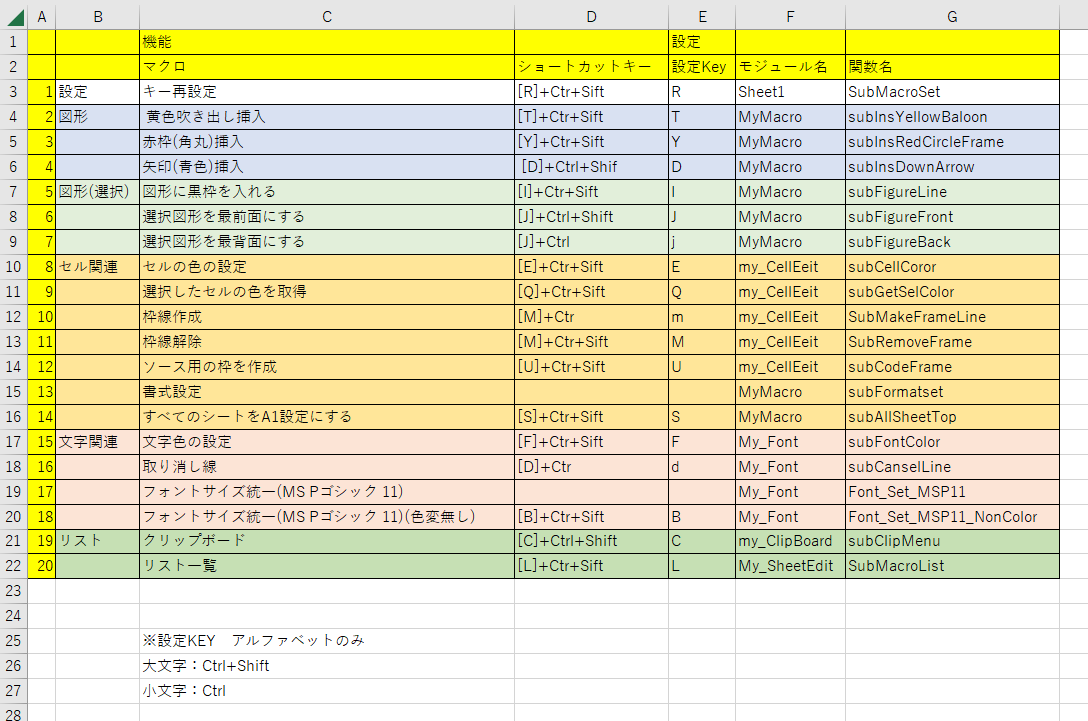Click function cell subCodeFrame
The image size is (1088, 721).
click(x=952, y=366)
